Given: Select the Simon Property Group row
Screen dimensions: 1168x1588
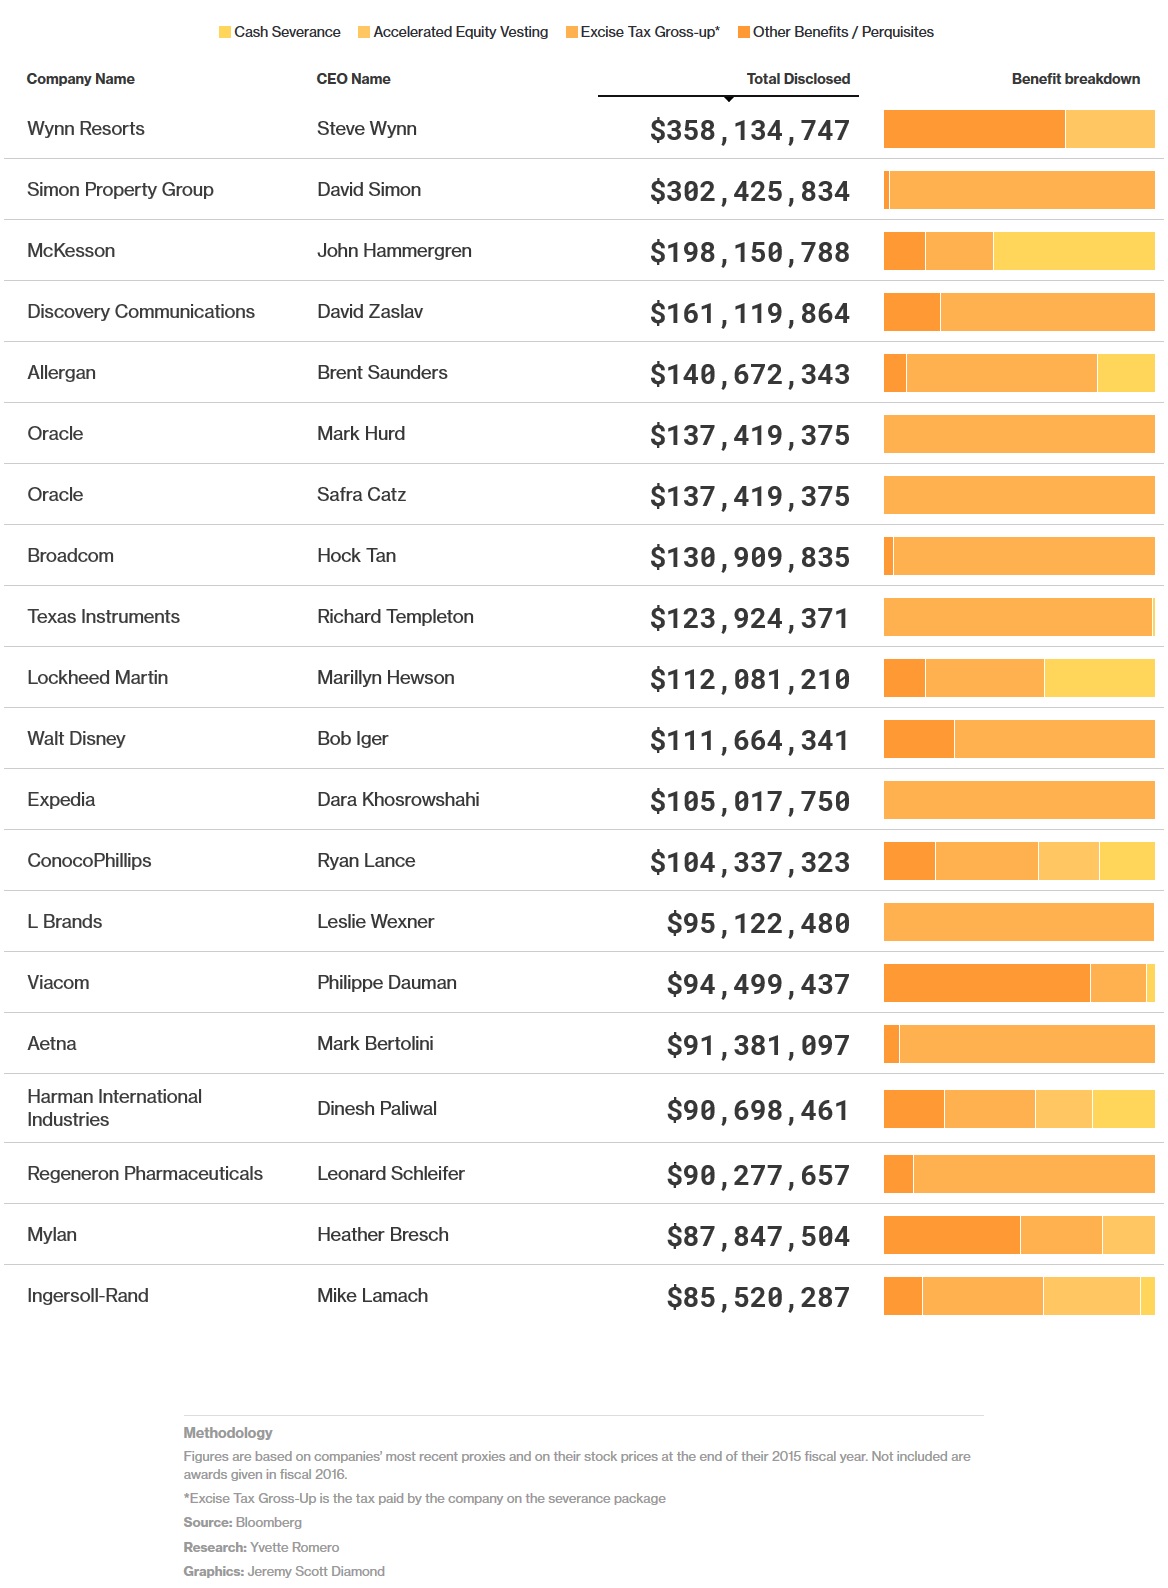Looking at the screenshot, I should coord(584,190).
